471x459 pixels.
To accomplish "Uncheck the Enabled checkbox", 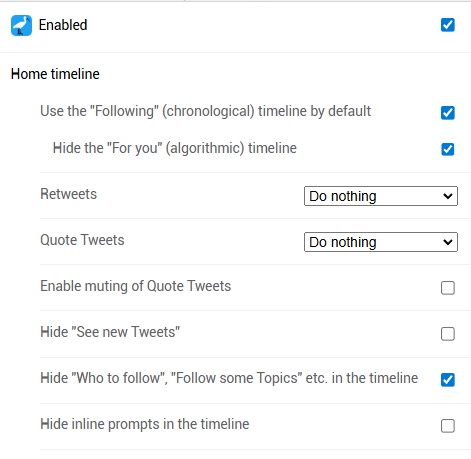I will [448, 25].
